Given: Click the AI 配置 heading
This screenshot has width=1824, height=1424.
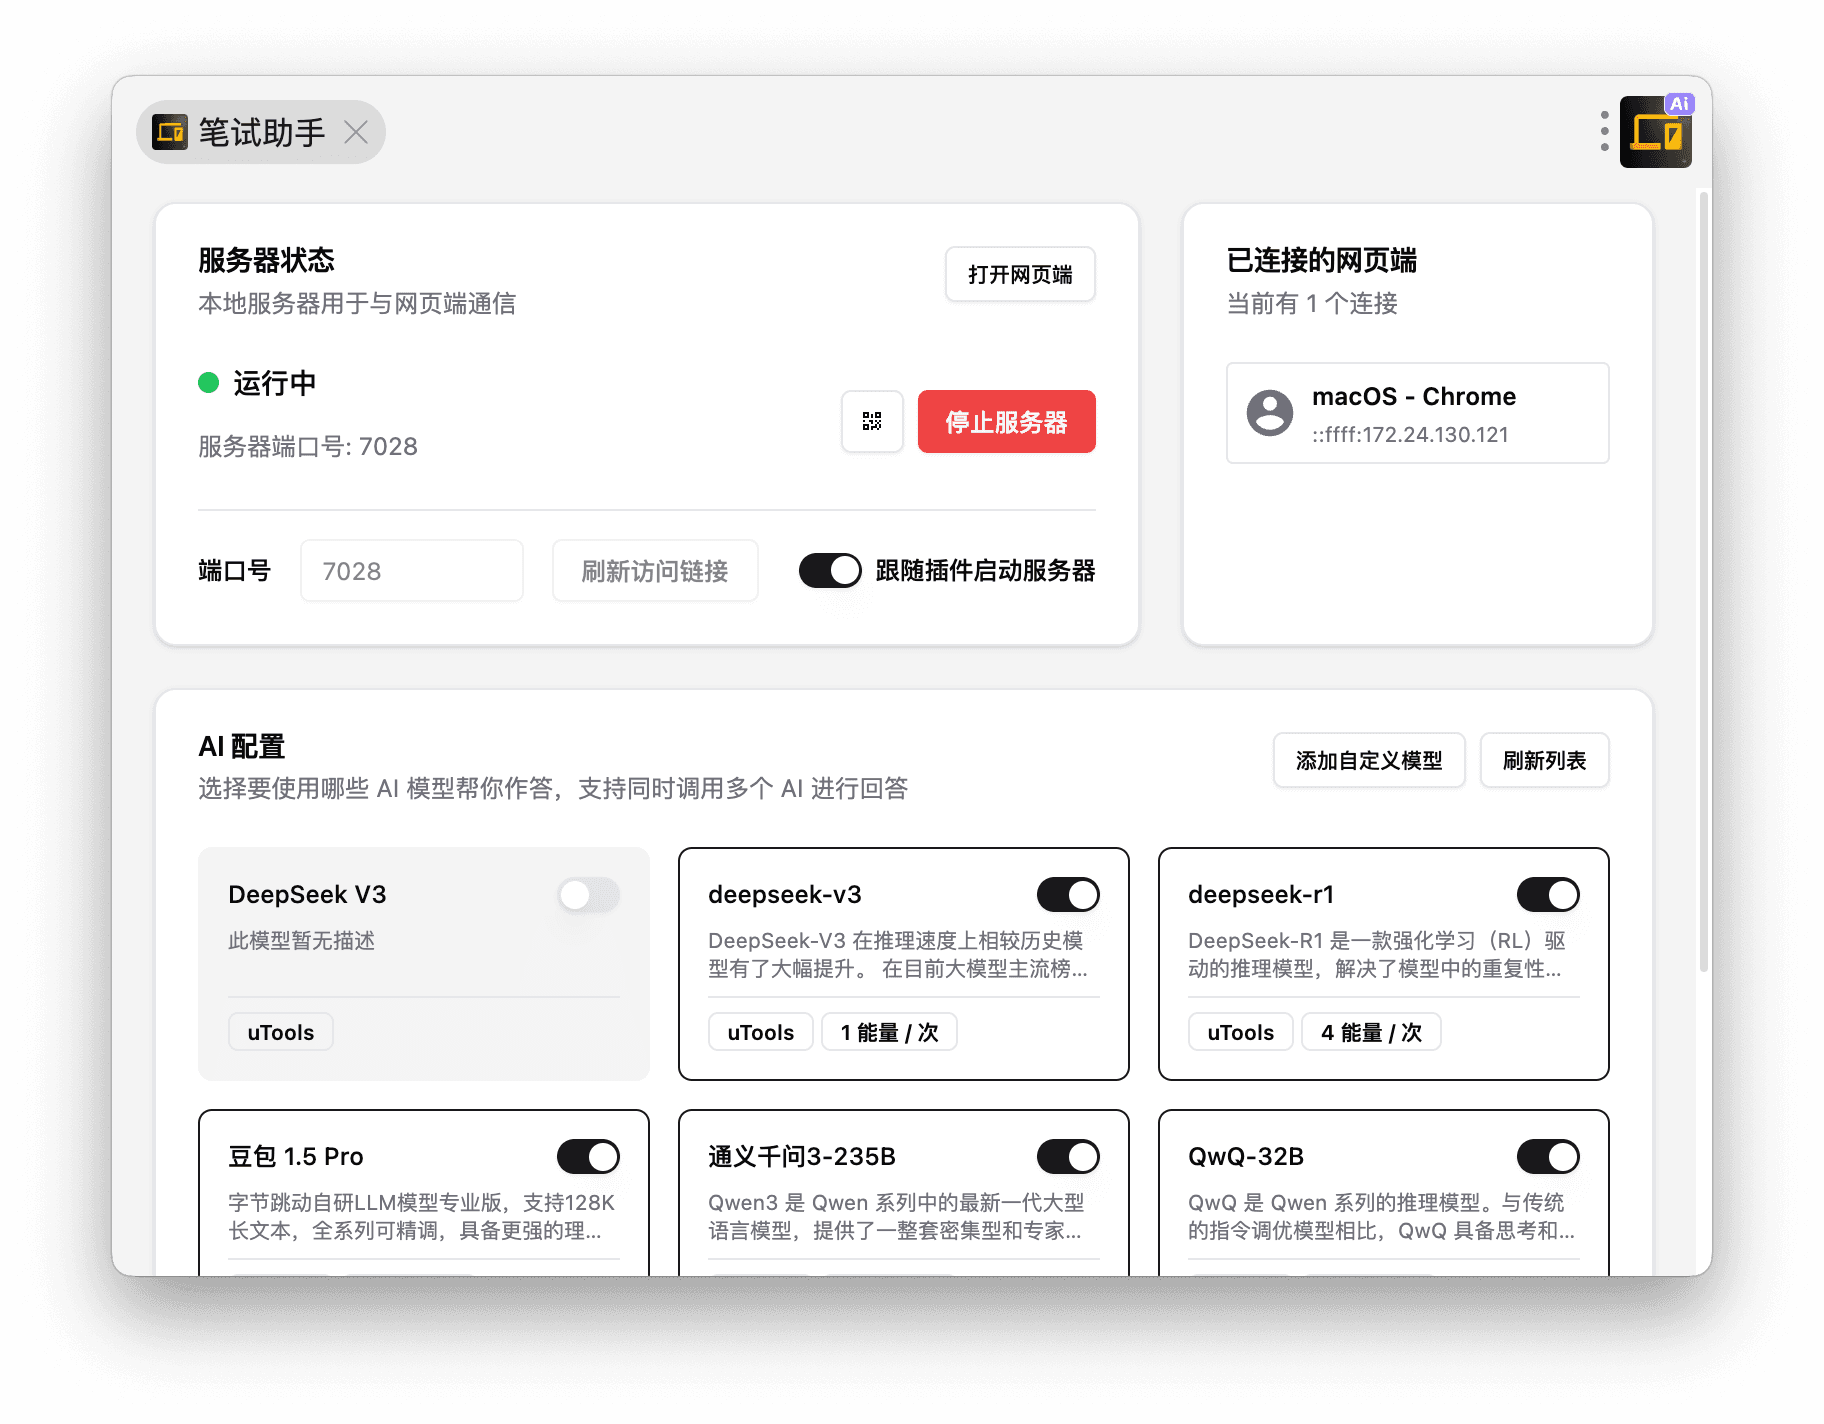Looking at the screenshot, I should 242,746.
